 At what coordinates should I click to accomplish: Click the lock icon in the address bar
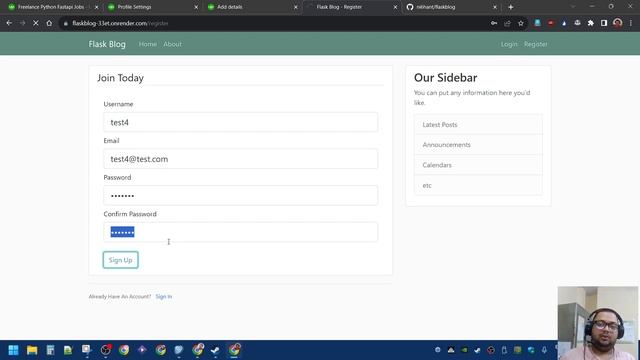pos(65,24)
